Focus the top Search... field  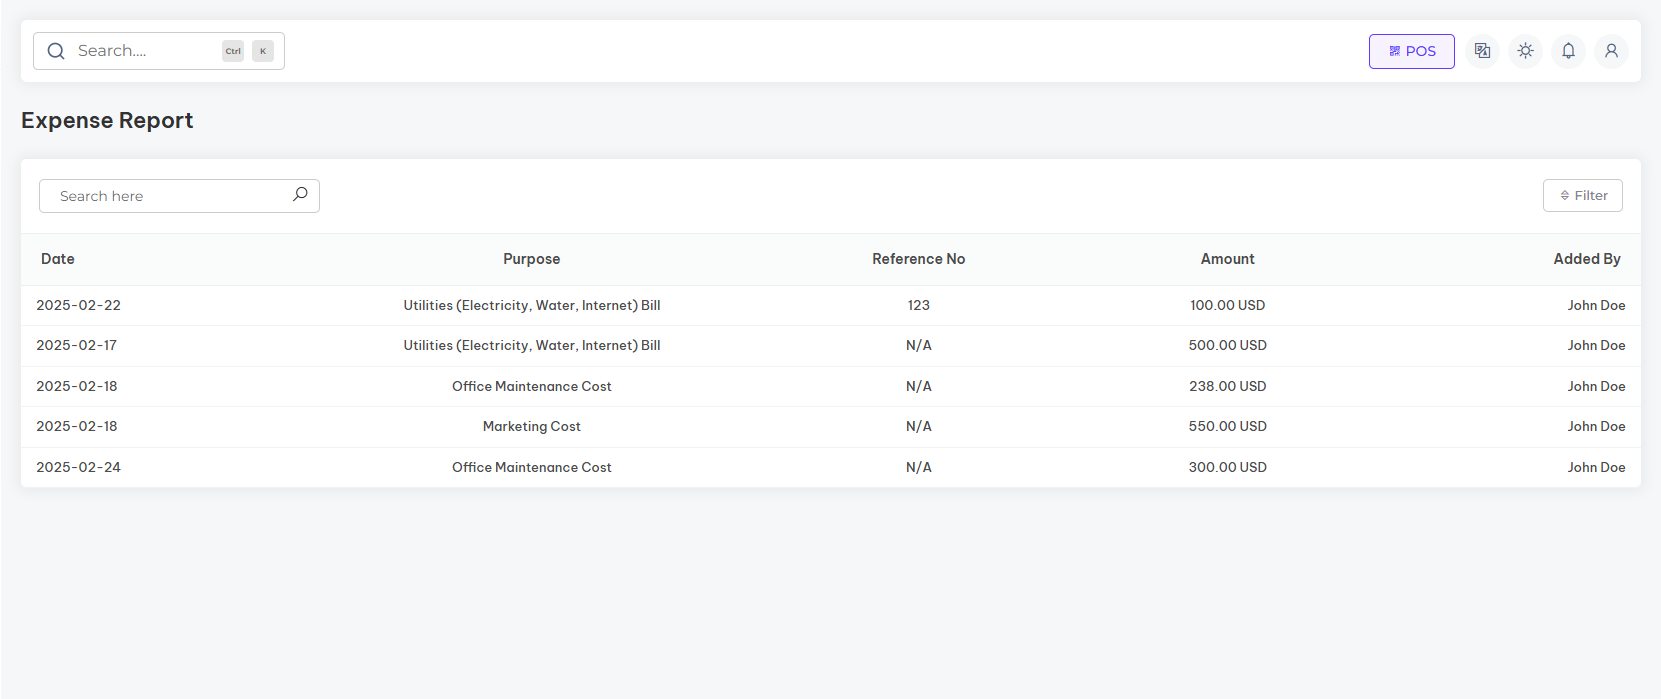pyautogui.click(x=140, y=51)
